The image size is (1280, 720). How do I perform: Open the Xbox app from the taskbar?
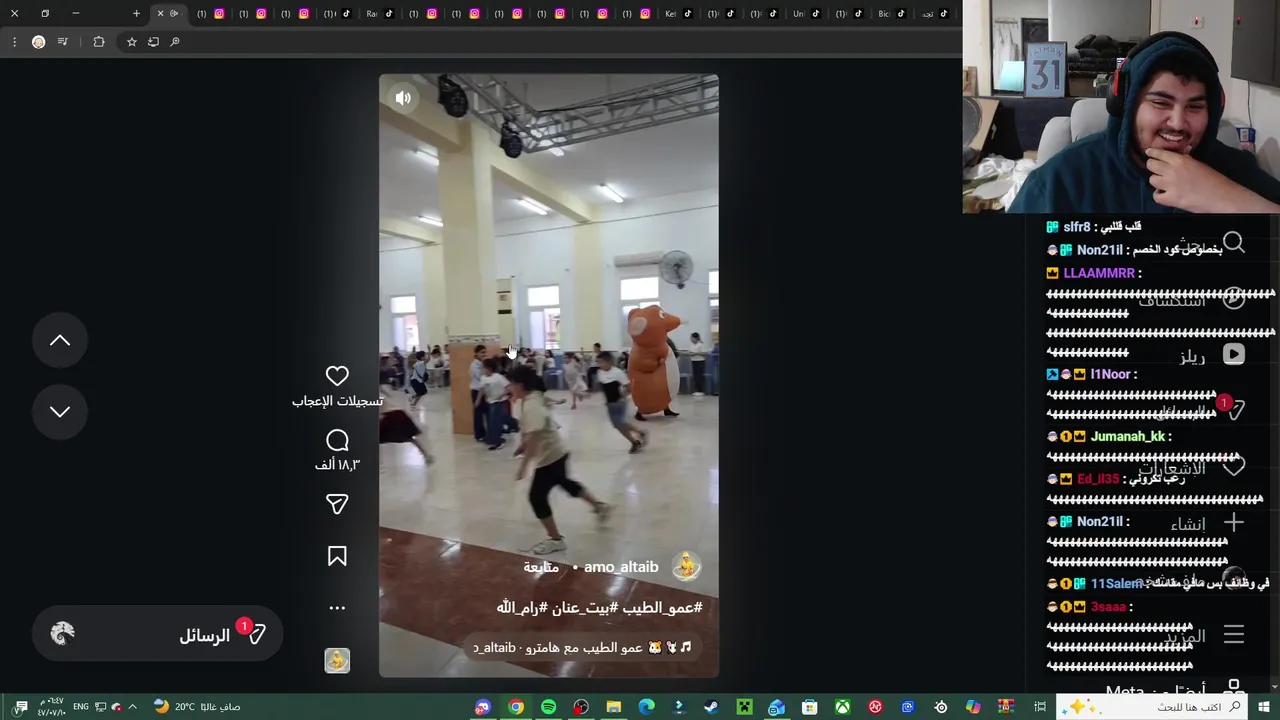point(843,707)
